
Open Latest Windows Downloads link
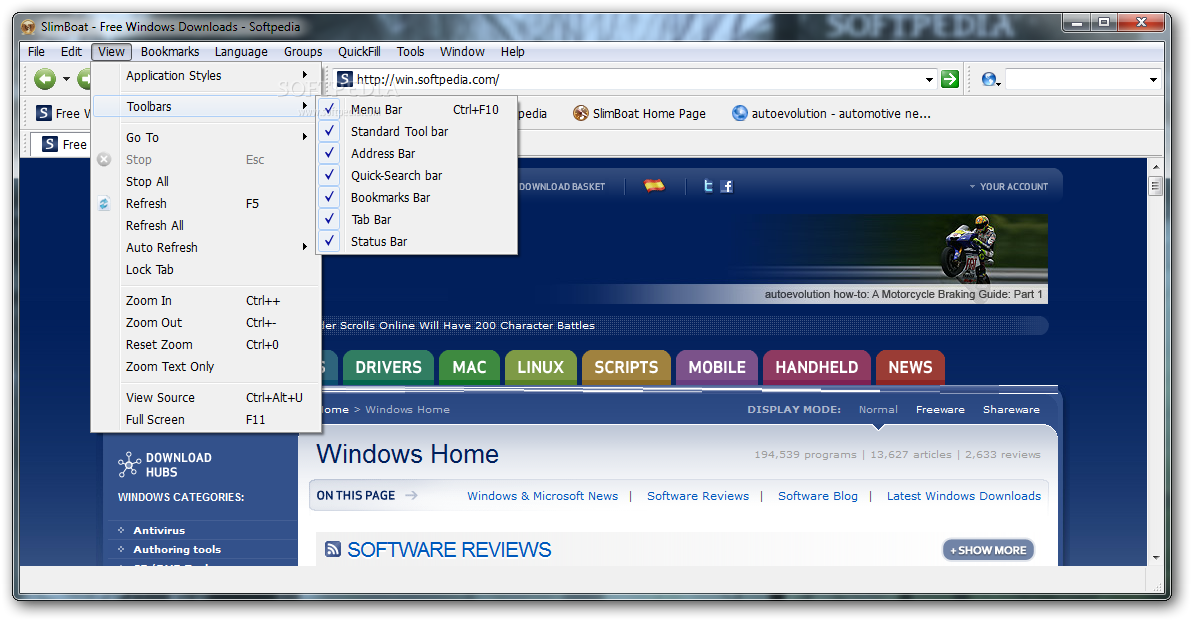(x=964, y=496)
